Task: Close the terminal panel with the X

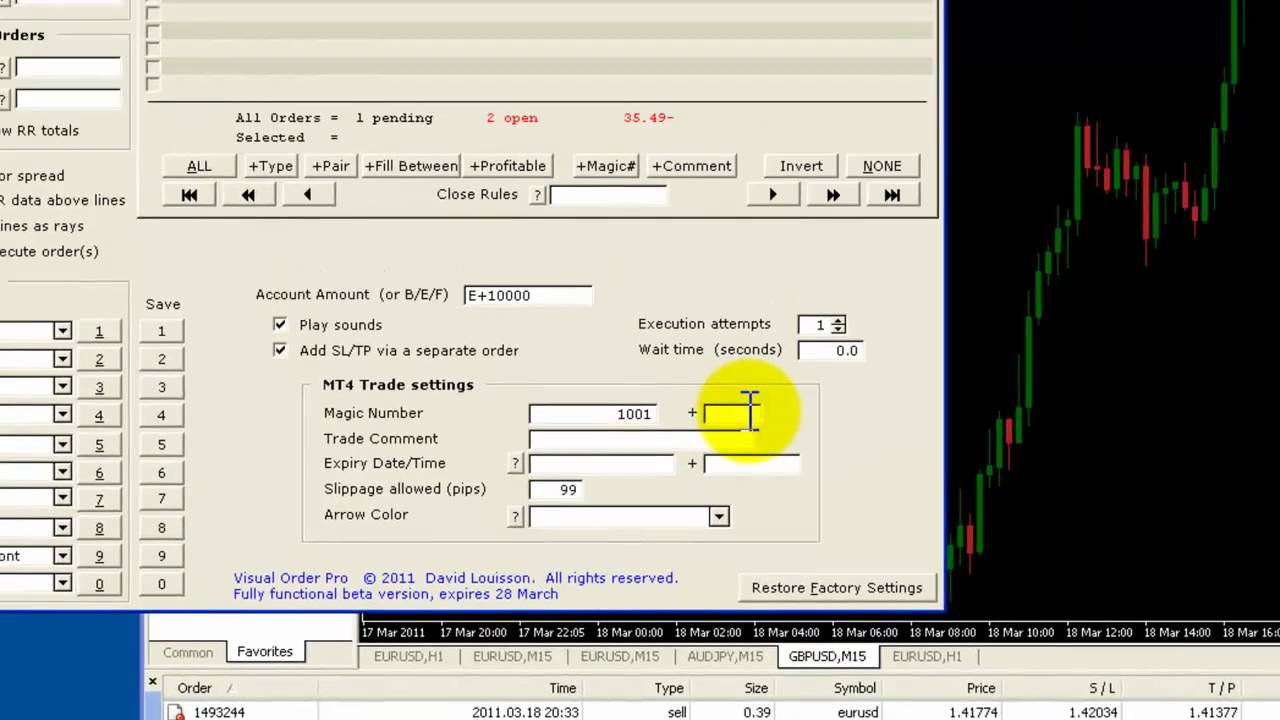Action: tap(152, 682)
